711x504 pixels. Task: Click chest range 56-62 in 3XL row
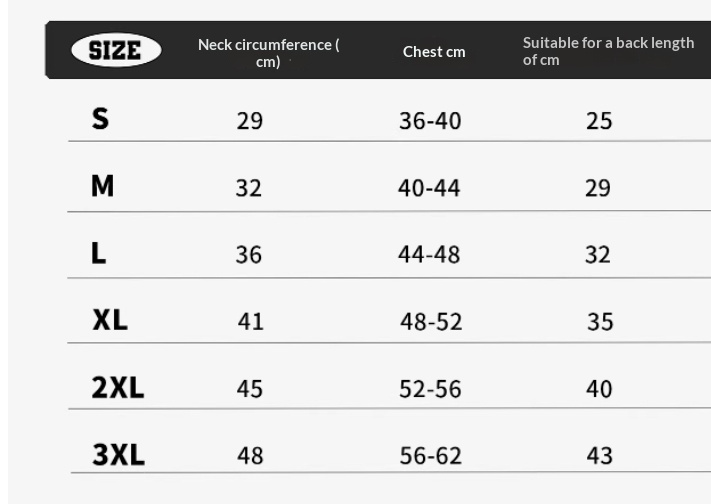pyautogui.click(x=431, y=456)
